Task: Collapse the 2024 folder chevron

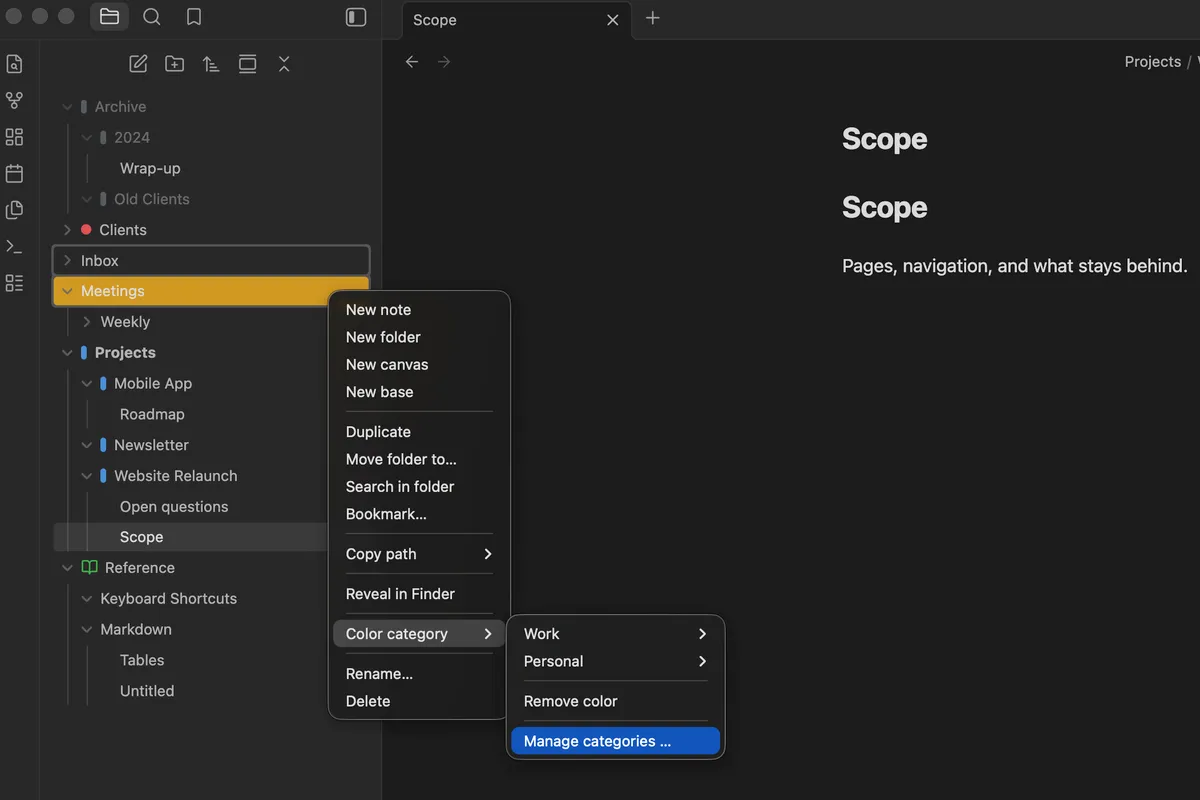Action: point(87,138)
